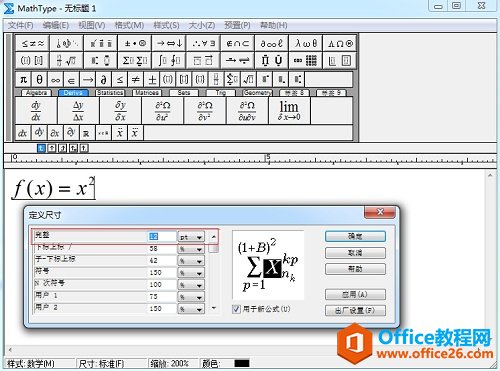Click the 用户 1 size value field
Screen dimensions: 500x371
(x=162, y=297)
